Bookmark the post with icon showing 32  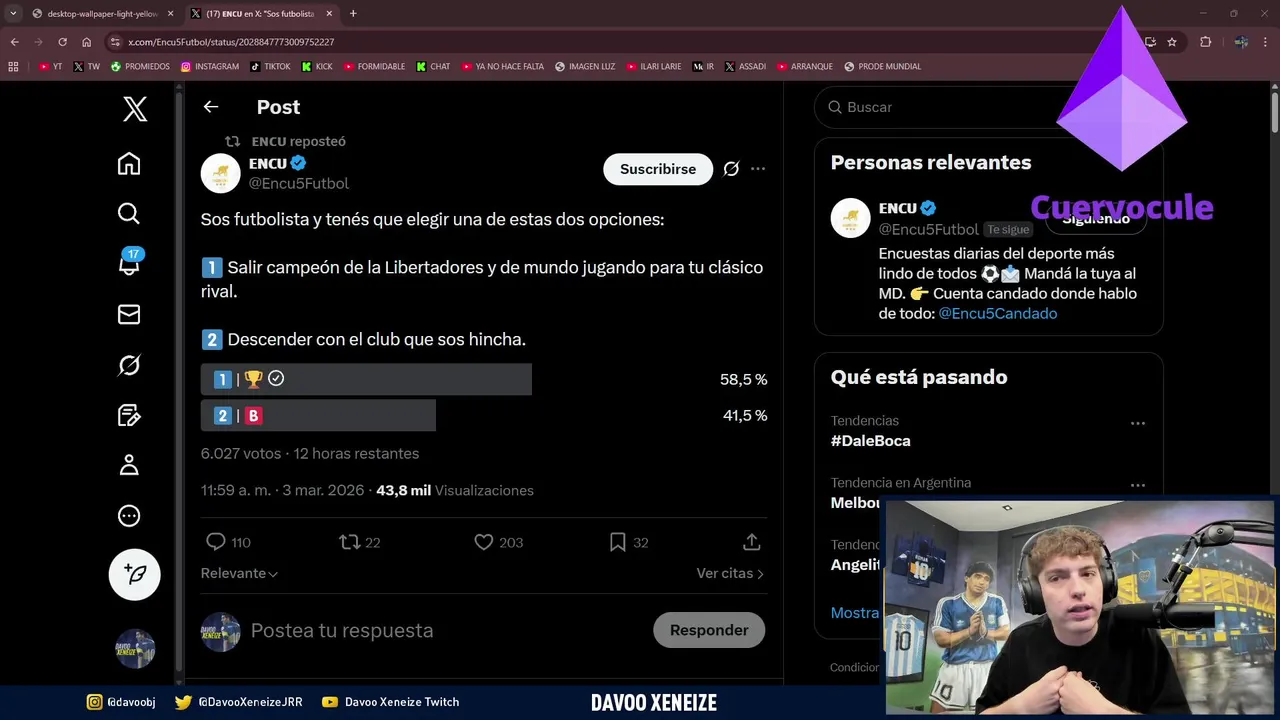click(629, 542)
